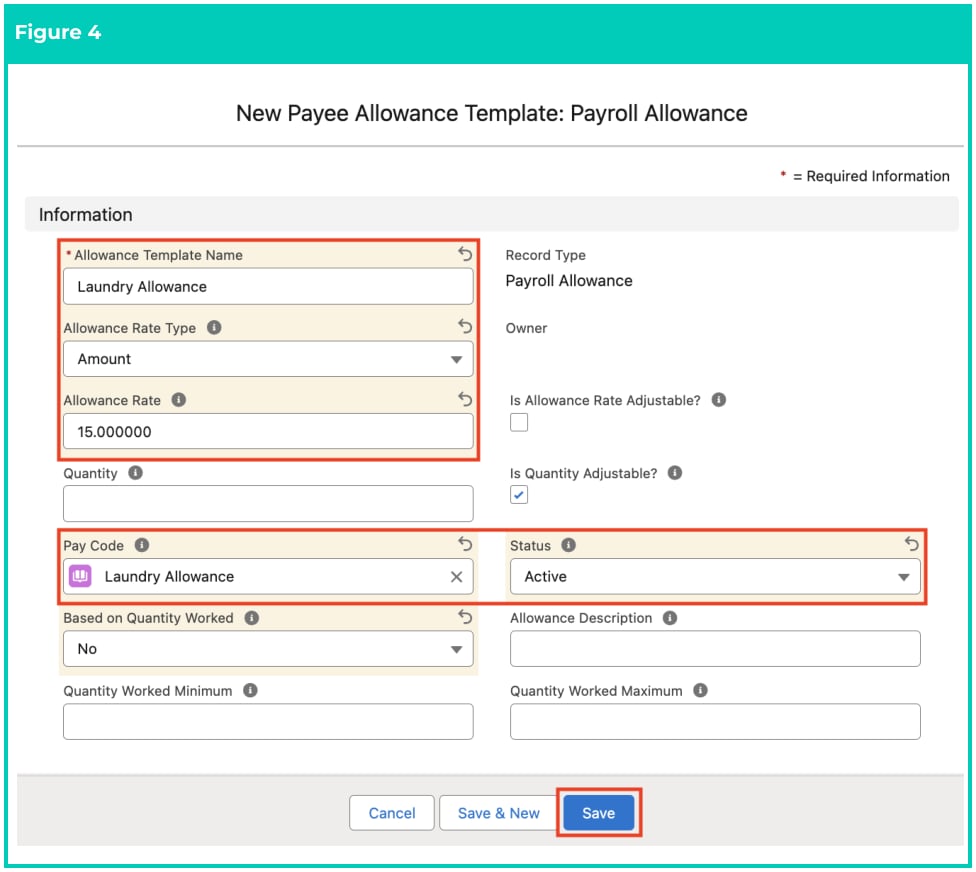Image resolution: width=976 pixels, height=872 pixels.
Task: Undo changes to Allowance Rate Type
Action: coord(465,326)
